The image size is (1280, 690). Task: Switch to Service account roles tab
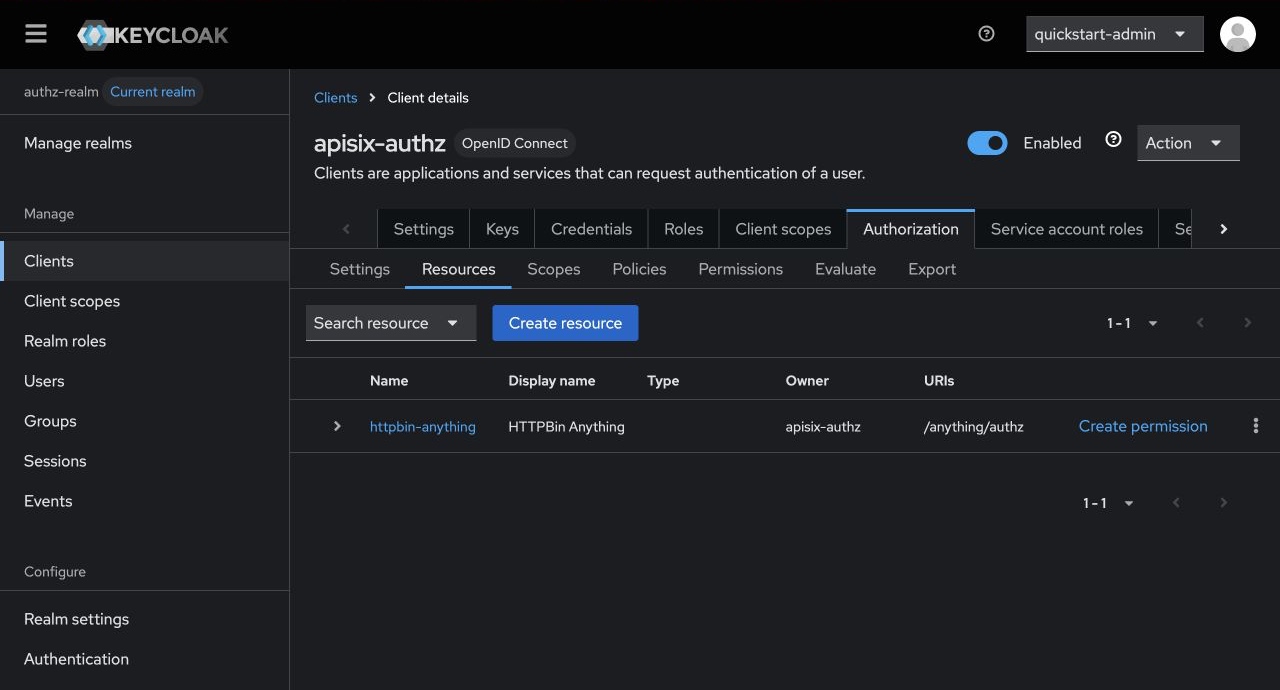click(1066, 229)
